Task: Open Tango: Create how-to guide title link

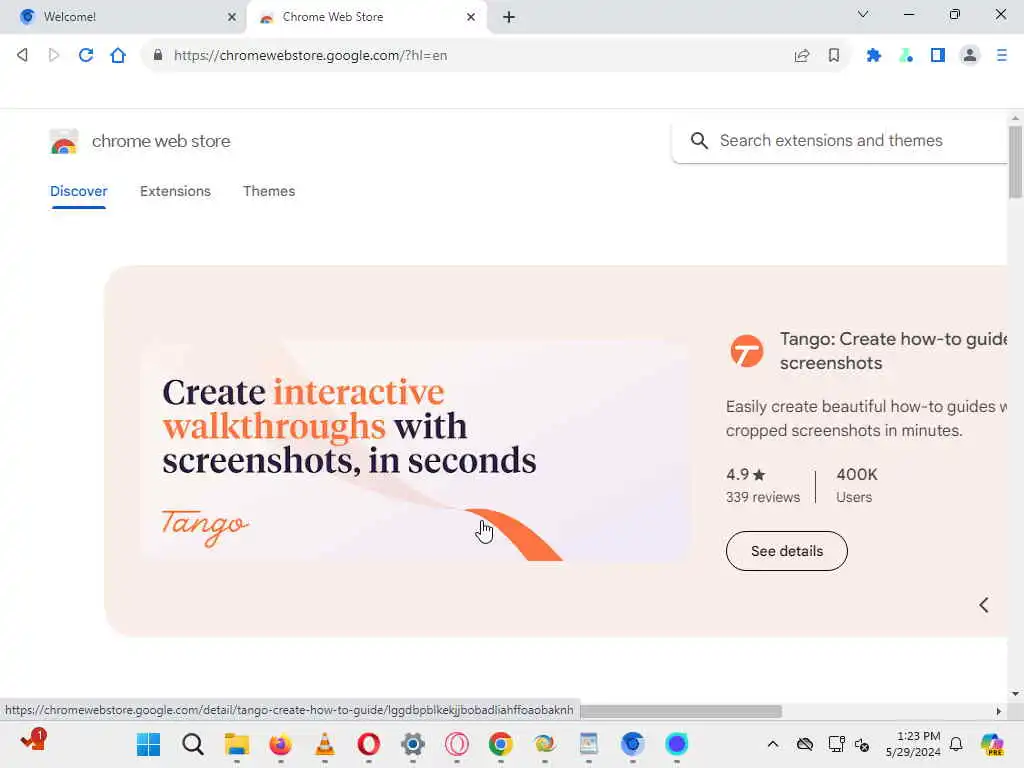Action: (x=893, y=351)
